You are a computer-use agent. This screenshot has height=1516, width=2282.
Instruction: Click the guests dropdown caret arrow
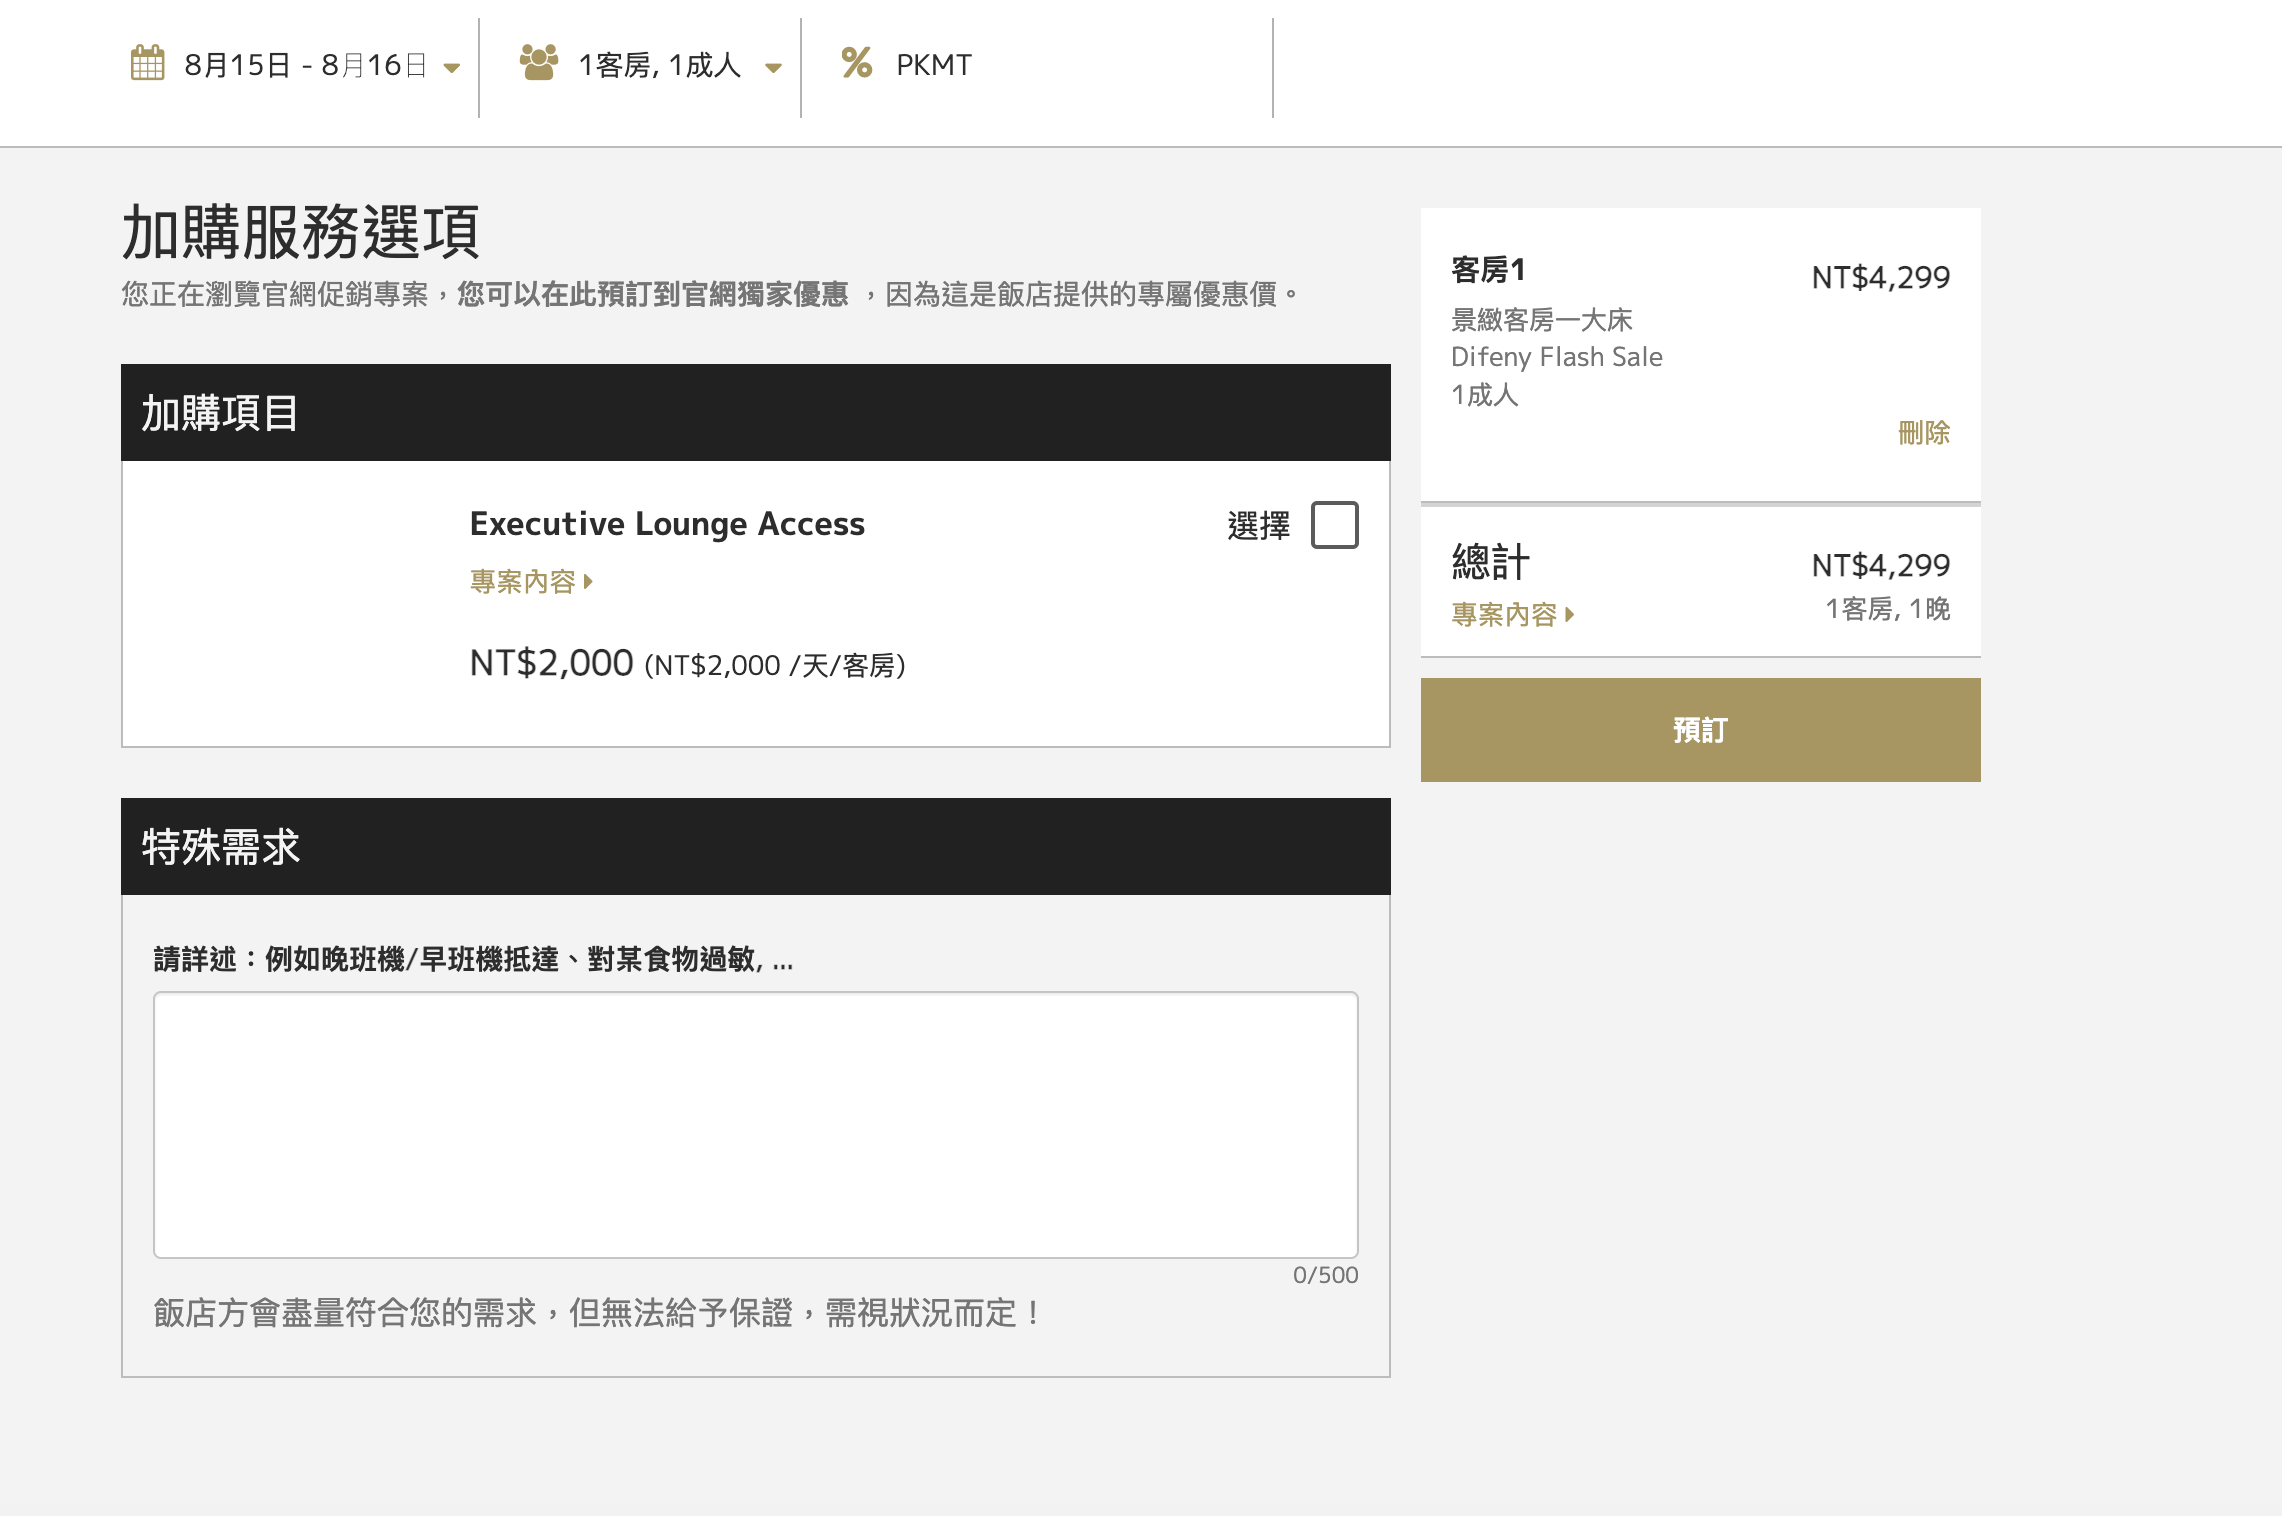pos(773,68)
